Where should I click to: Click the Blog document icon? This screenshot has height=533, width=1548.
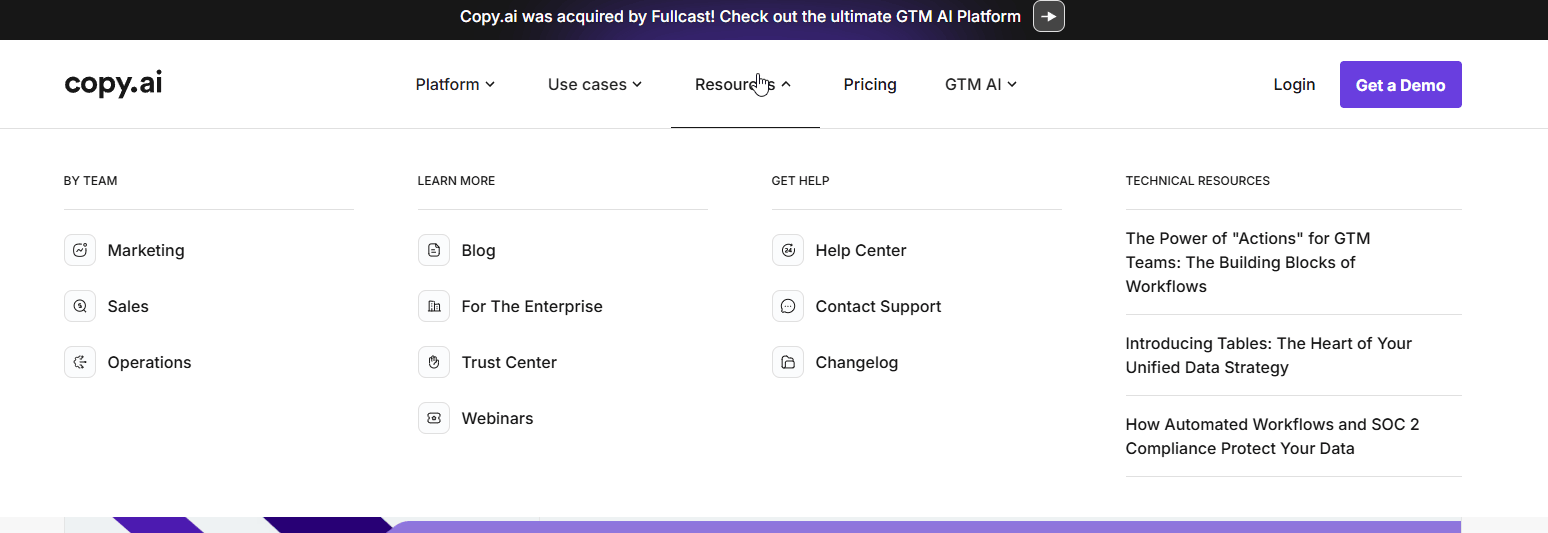[434, 250]
